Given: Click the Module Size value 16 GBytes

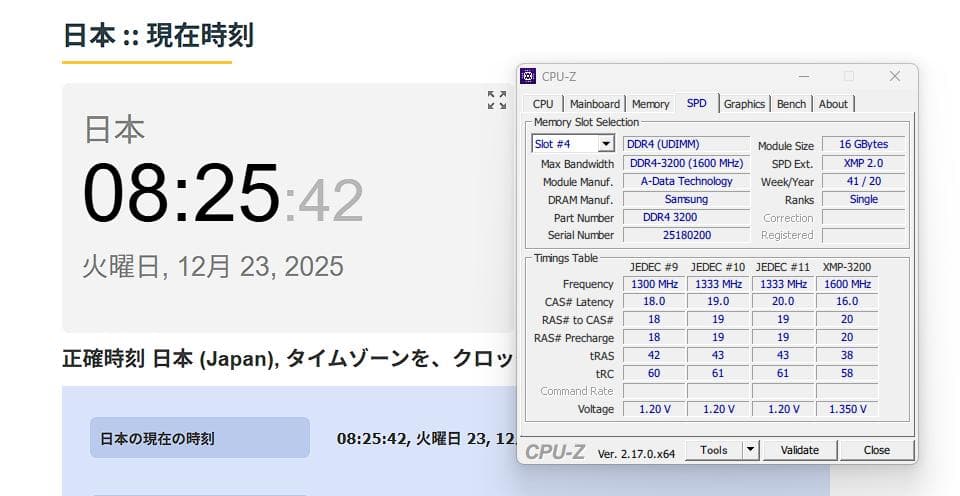Looking at the screenshot, I should click(863, 145).
